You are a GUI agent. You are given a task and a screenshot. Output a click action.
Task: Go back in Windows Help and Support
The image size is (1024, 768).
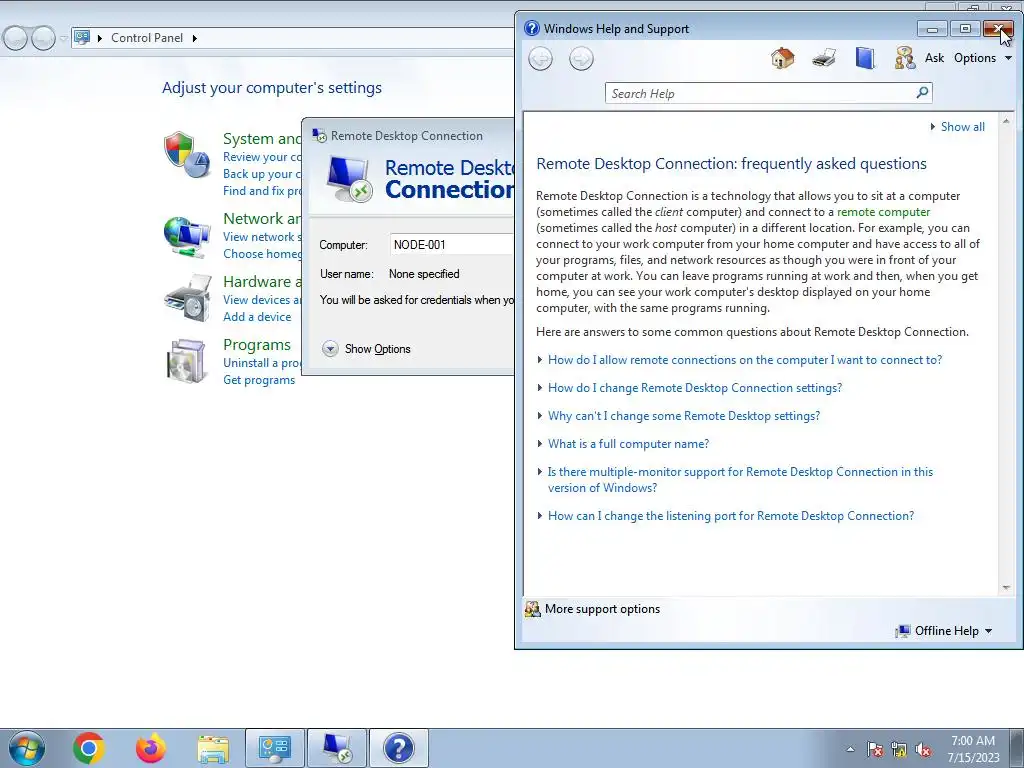click(540, 59)
